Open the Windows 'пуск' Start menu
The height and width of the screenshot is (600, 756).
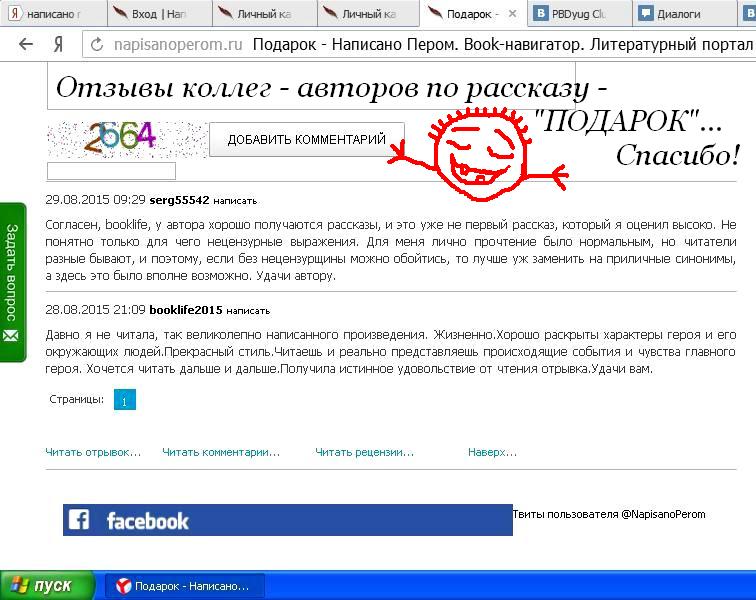tap(47, 585)
